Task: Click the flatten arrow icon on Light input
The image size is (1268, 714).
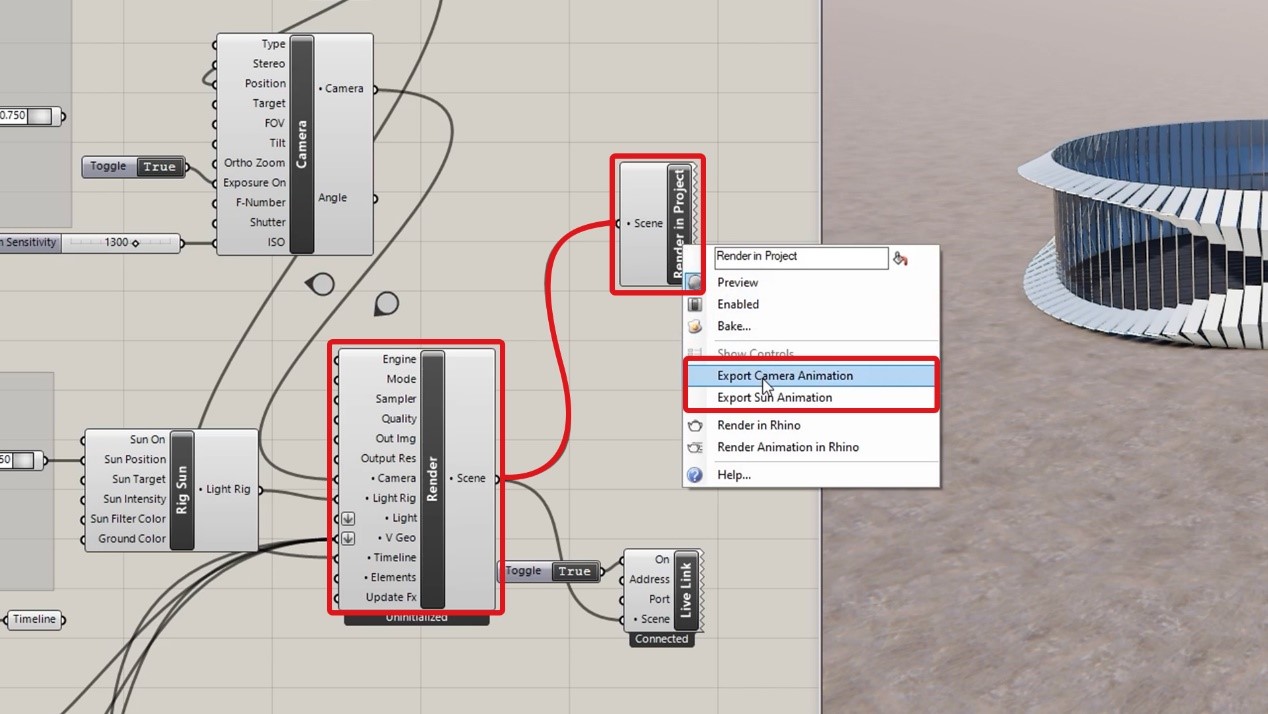Action: pyautogui.click(x=348, y=518)
